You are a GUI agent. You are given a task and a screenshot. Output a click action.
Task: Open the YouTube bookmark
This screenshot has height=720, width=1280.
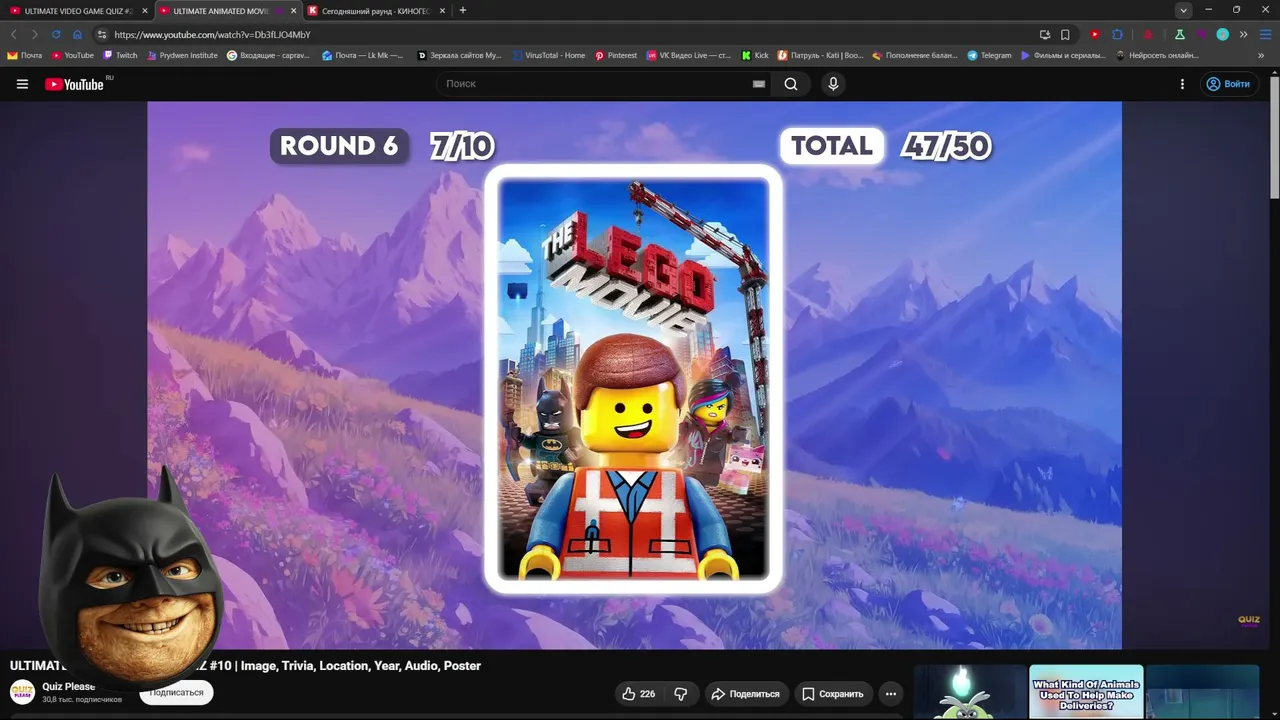[x=73, y=55]
